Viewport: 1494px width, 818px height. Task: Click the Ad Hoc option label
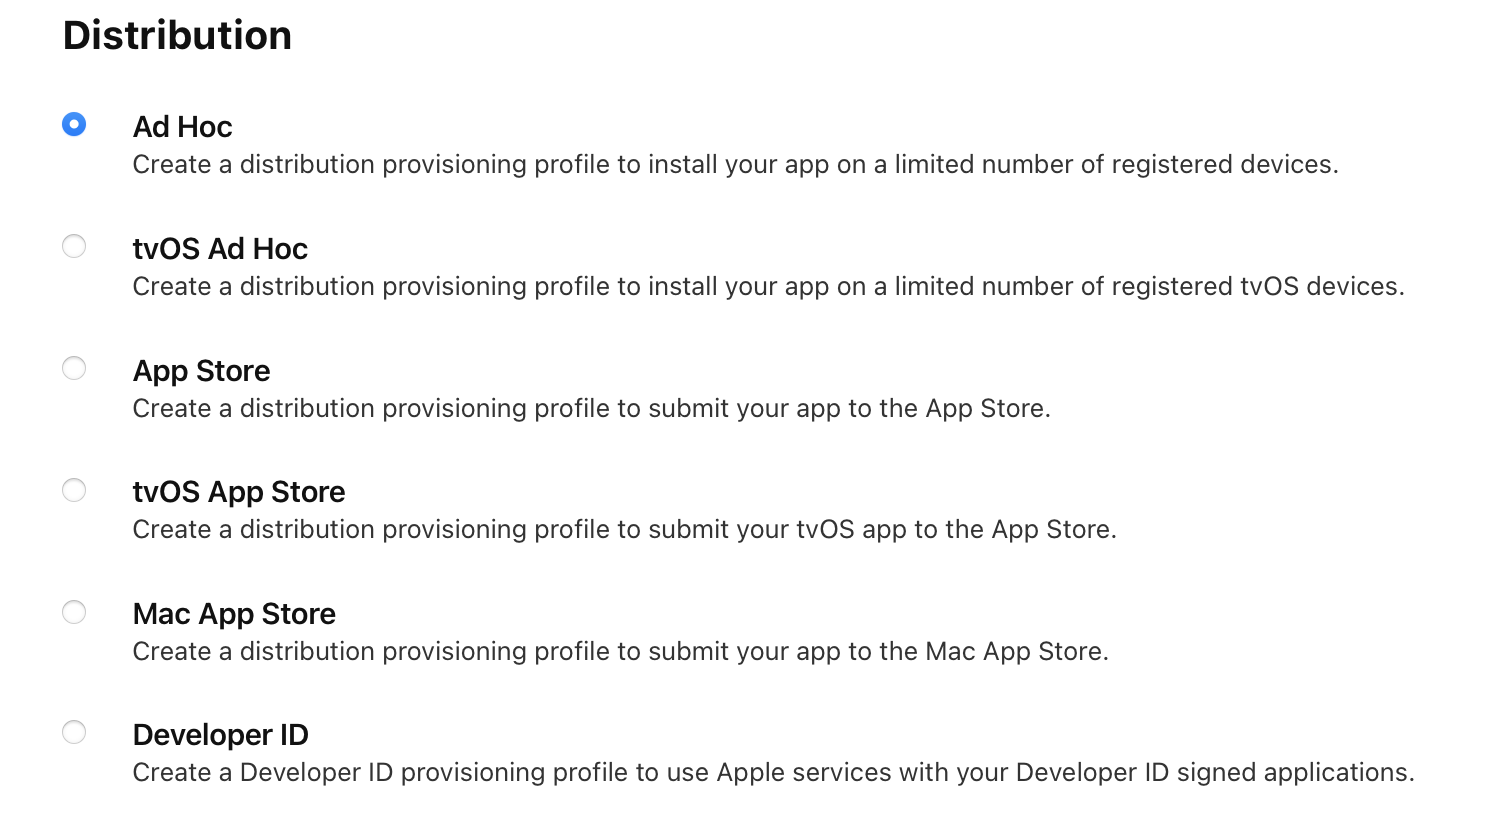click(x=182, y=127)
